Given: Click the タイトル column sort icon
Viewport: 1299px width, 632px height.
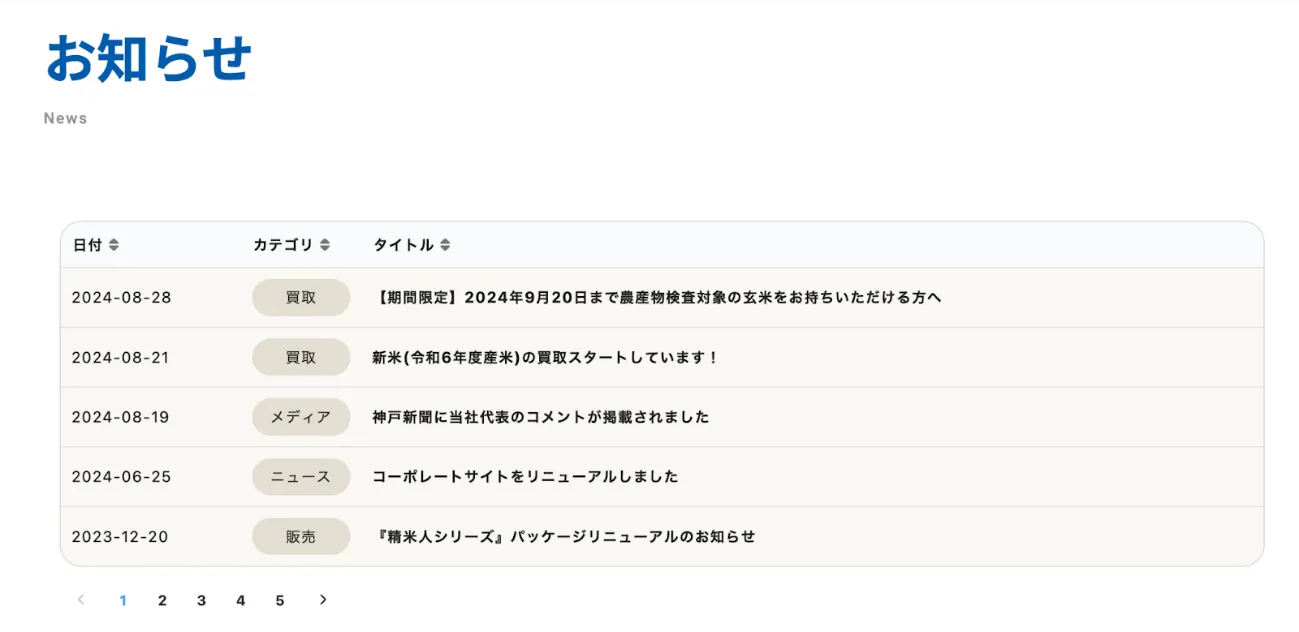Looking at the screenshot, I should point(445,245).
